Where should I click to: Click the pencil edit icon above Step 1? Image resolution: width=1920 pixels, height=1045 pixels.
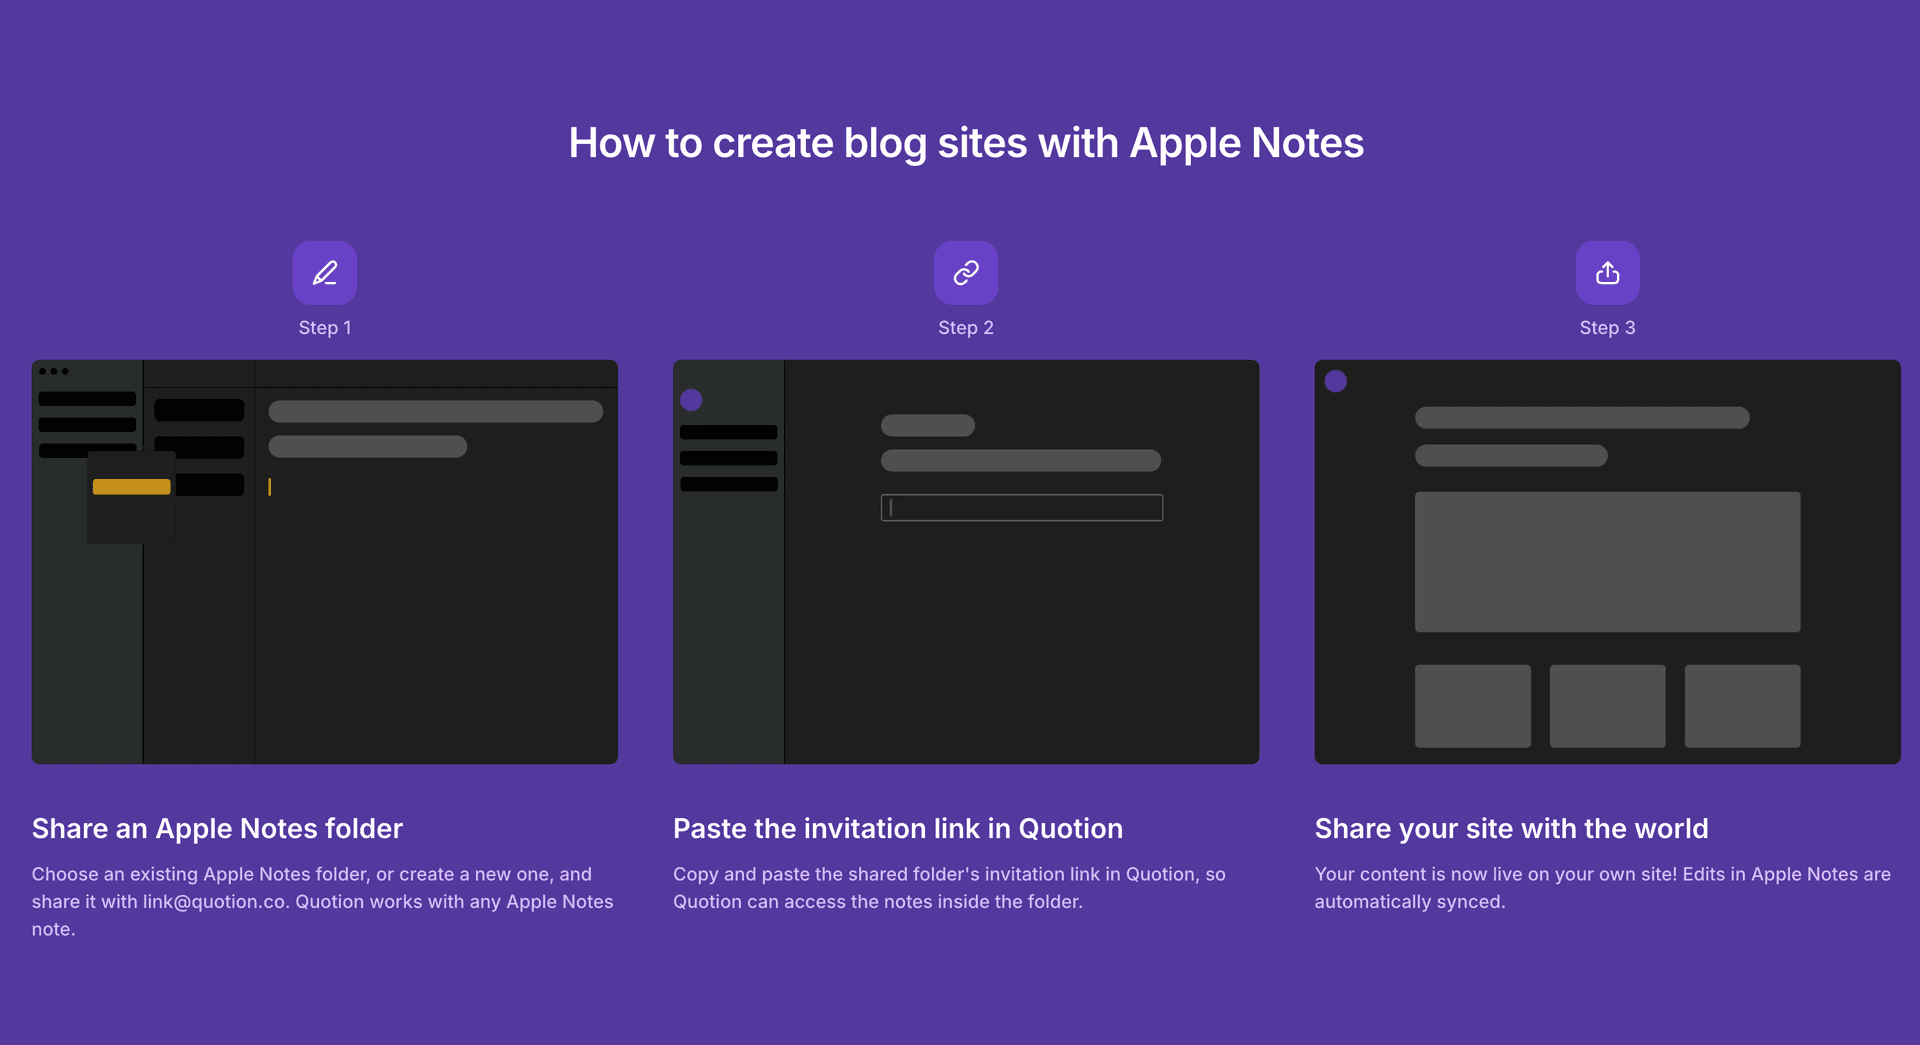pyautogui.click(x=324, y=273)
